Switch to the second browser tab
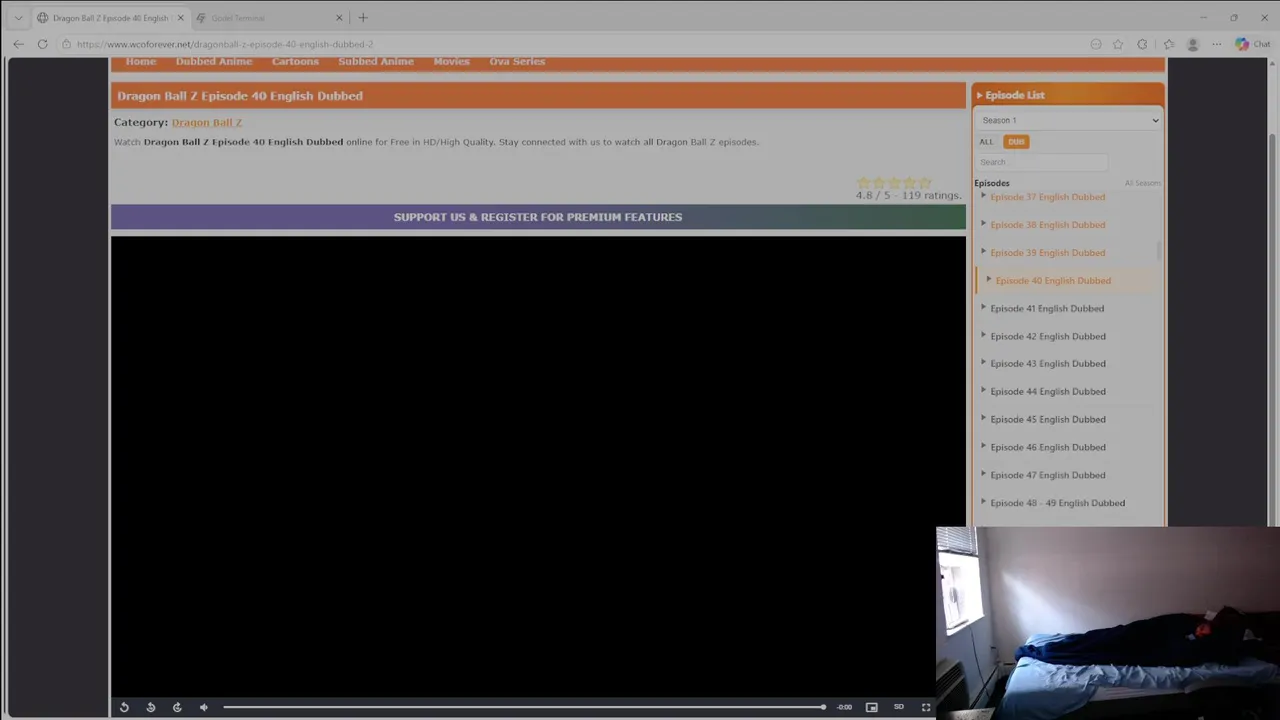1280x720 pixels. click(269, 18)
